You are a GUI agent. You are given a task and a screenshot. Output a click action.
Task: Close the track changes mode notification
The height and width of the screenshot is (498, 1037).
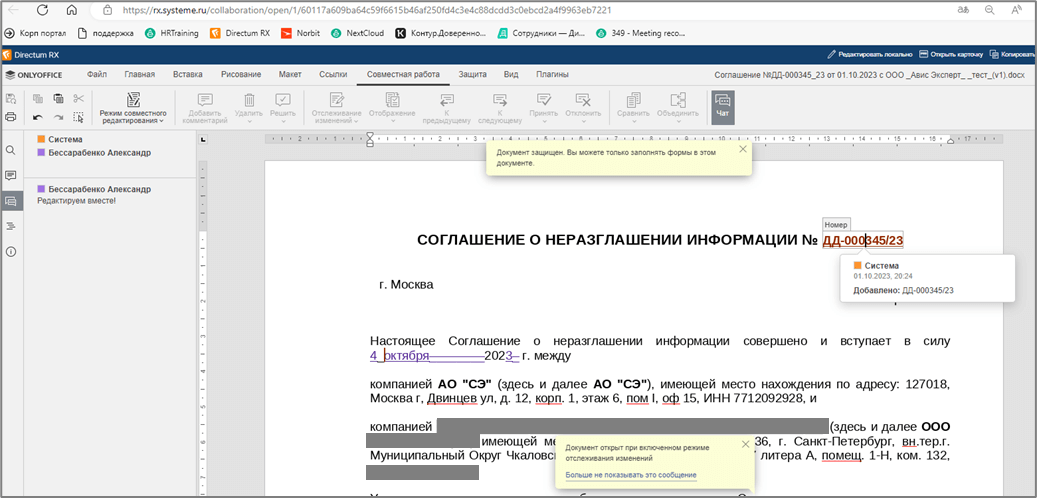tap(745, 444)
